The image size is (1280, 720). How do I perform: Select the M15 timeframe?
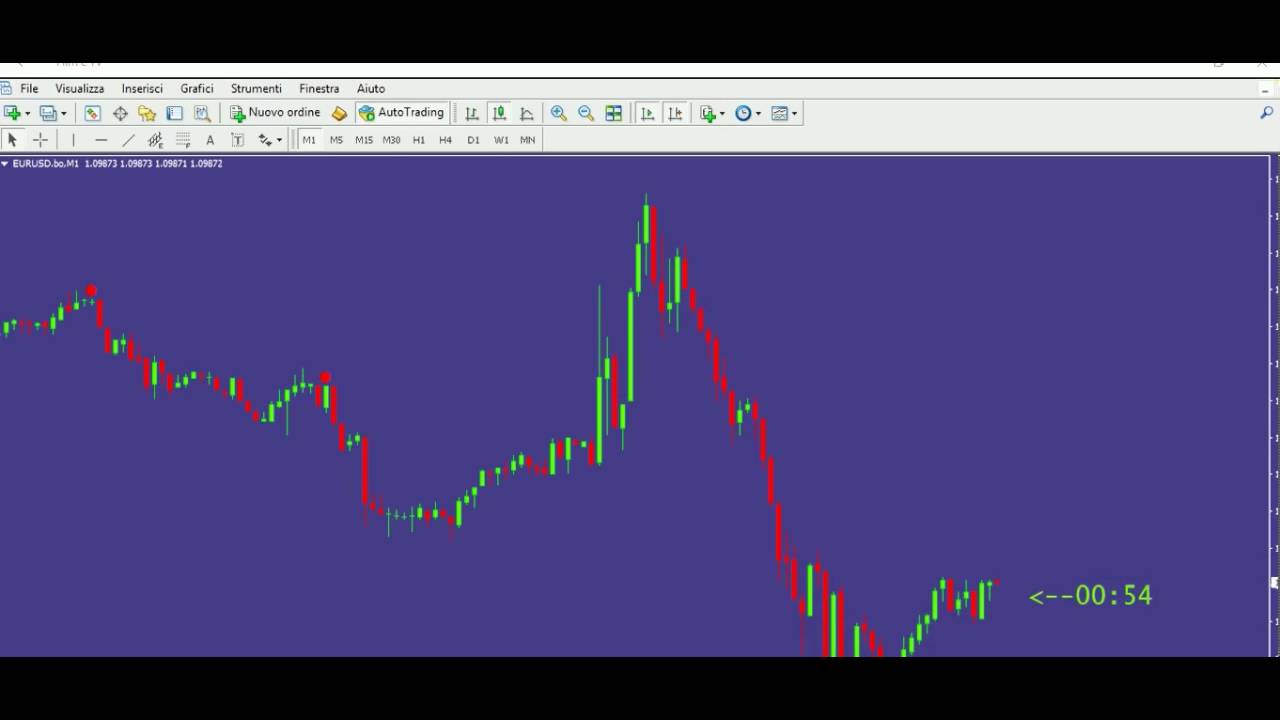(x=364, y=140)
